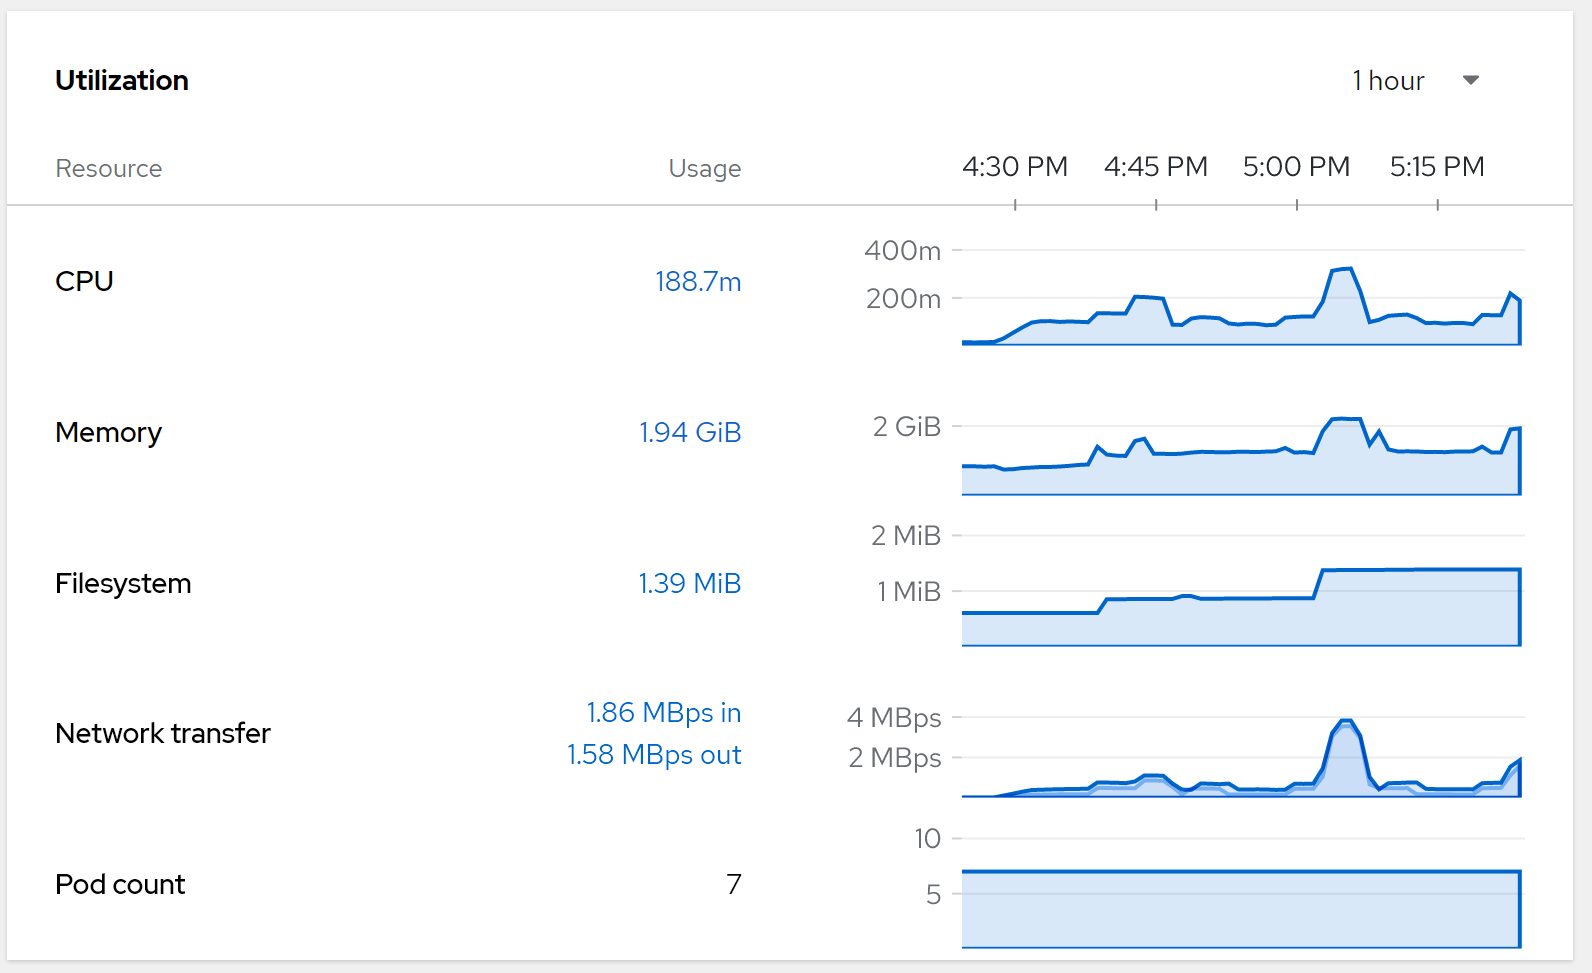Open Filesystem usage 1.39 MiB link

pos(689,584)
